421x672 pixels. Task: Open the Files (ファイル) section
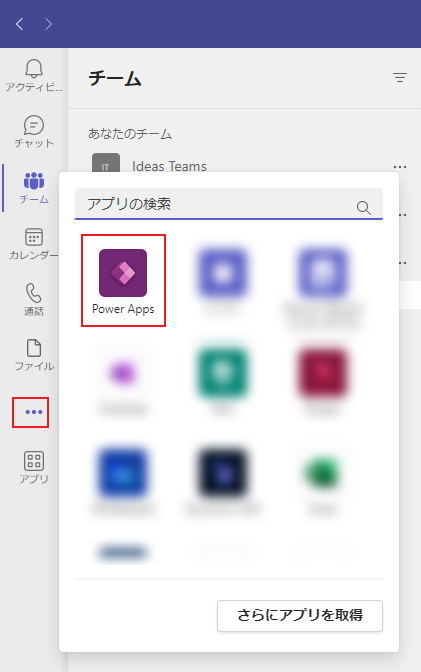(x=34, y=355)
